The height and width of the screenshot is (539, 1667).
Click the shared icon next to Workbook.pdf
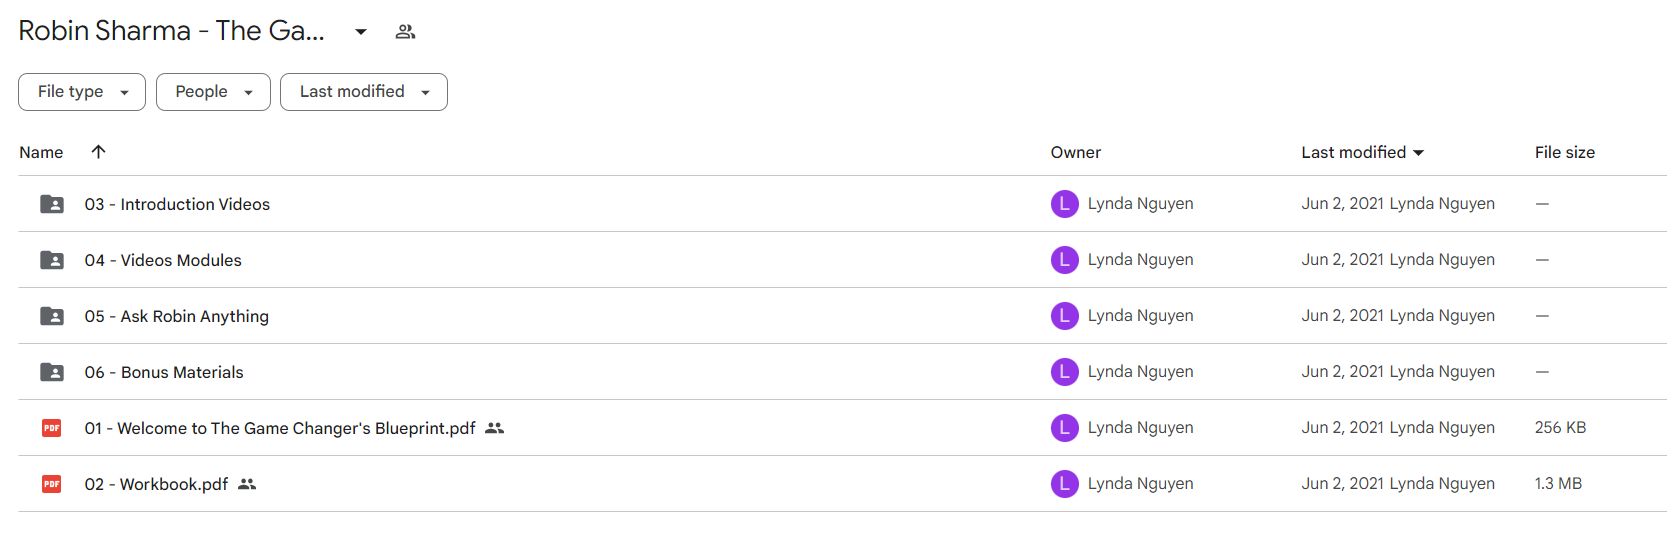(x=247, y=484)
